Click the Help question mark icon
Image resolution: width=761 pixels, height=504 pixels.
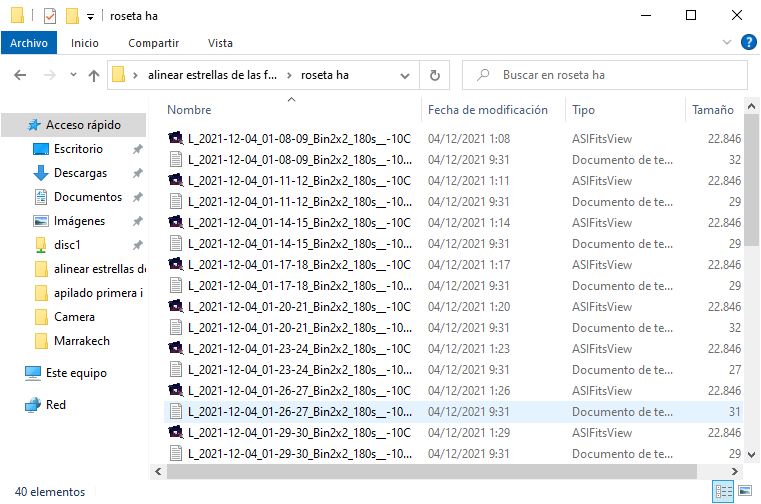[748, 42]
